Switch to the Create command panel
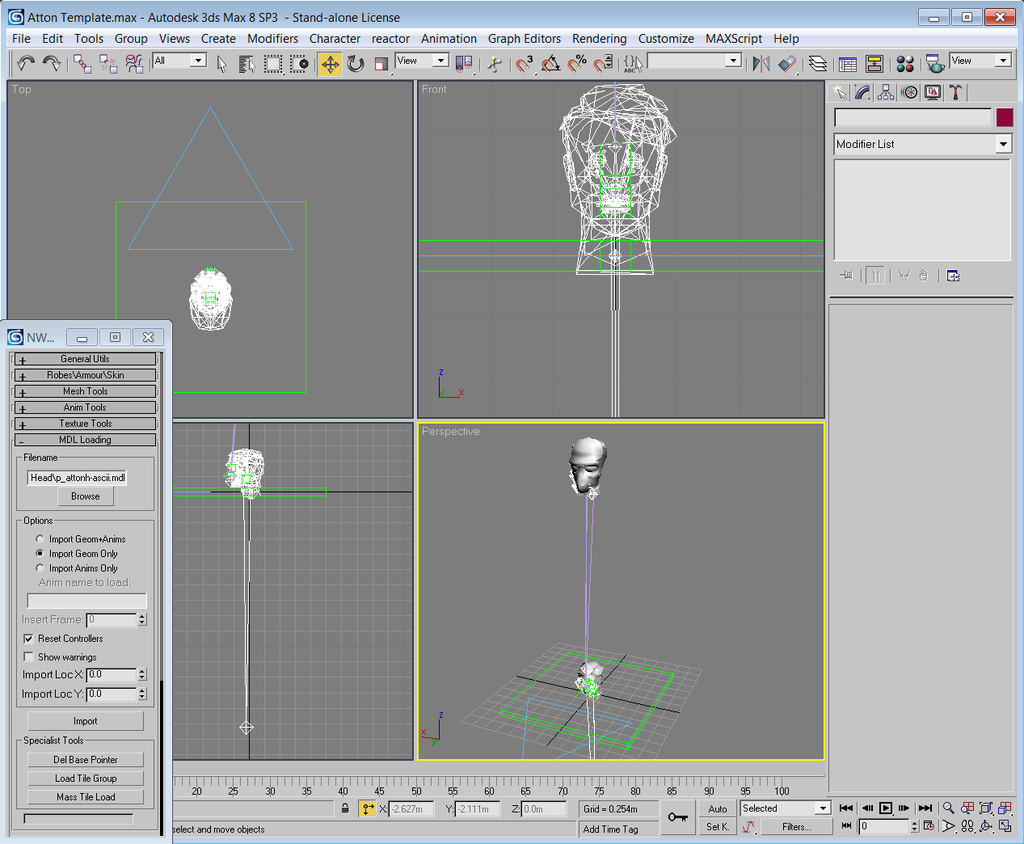 tap(839, 92)
